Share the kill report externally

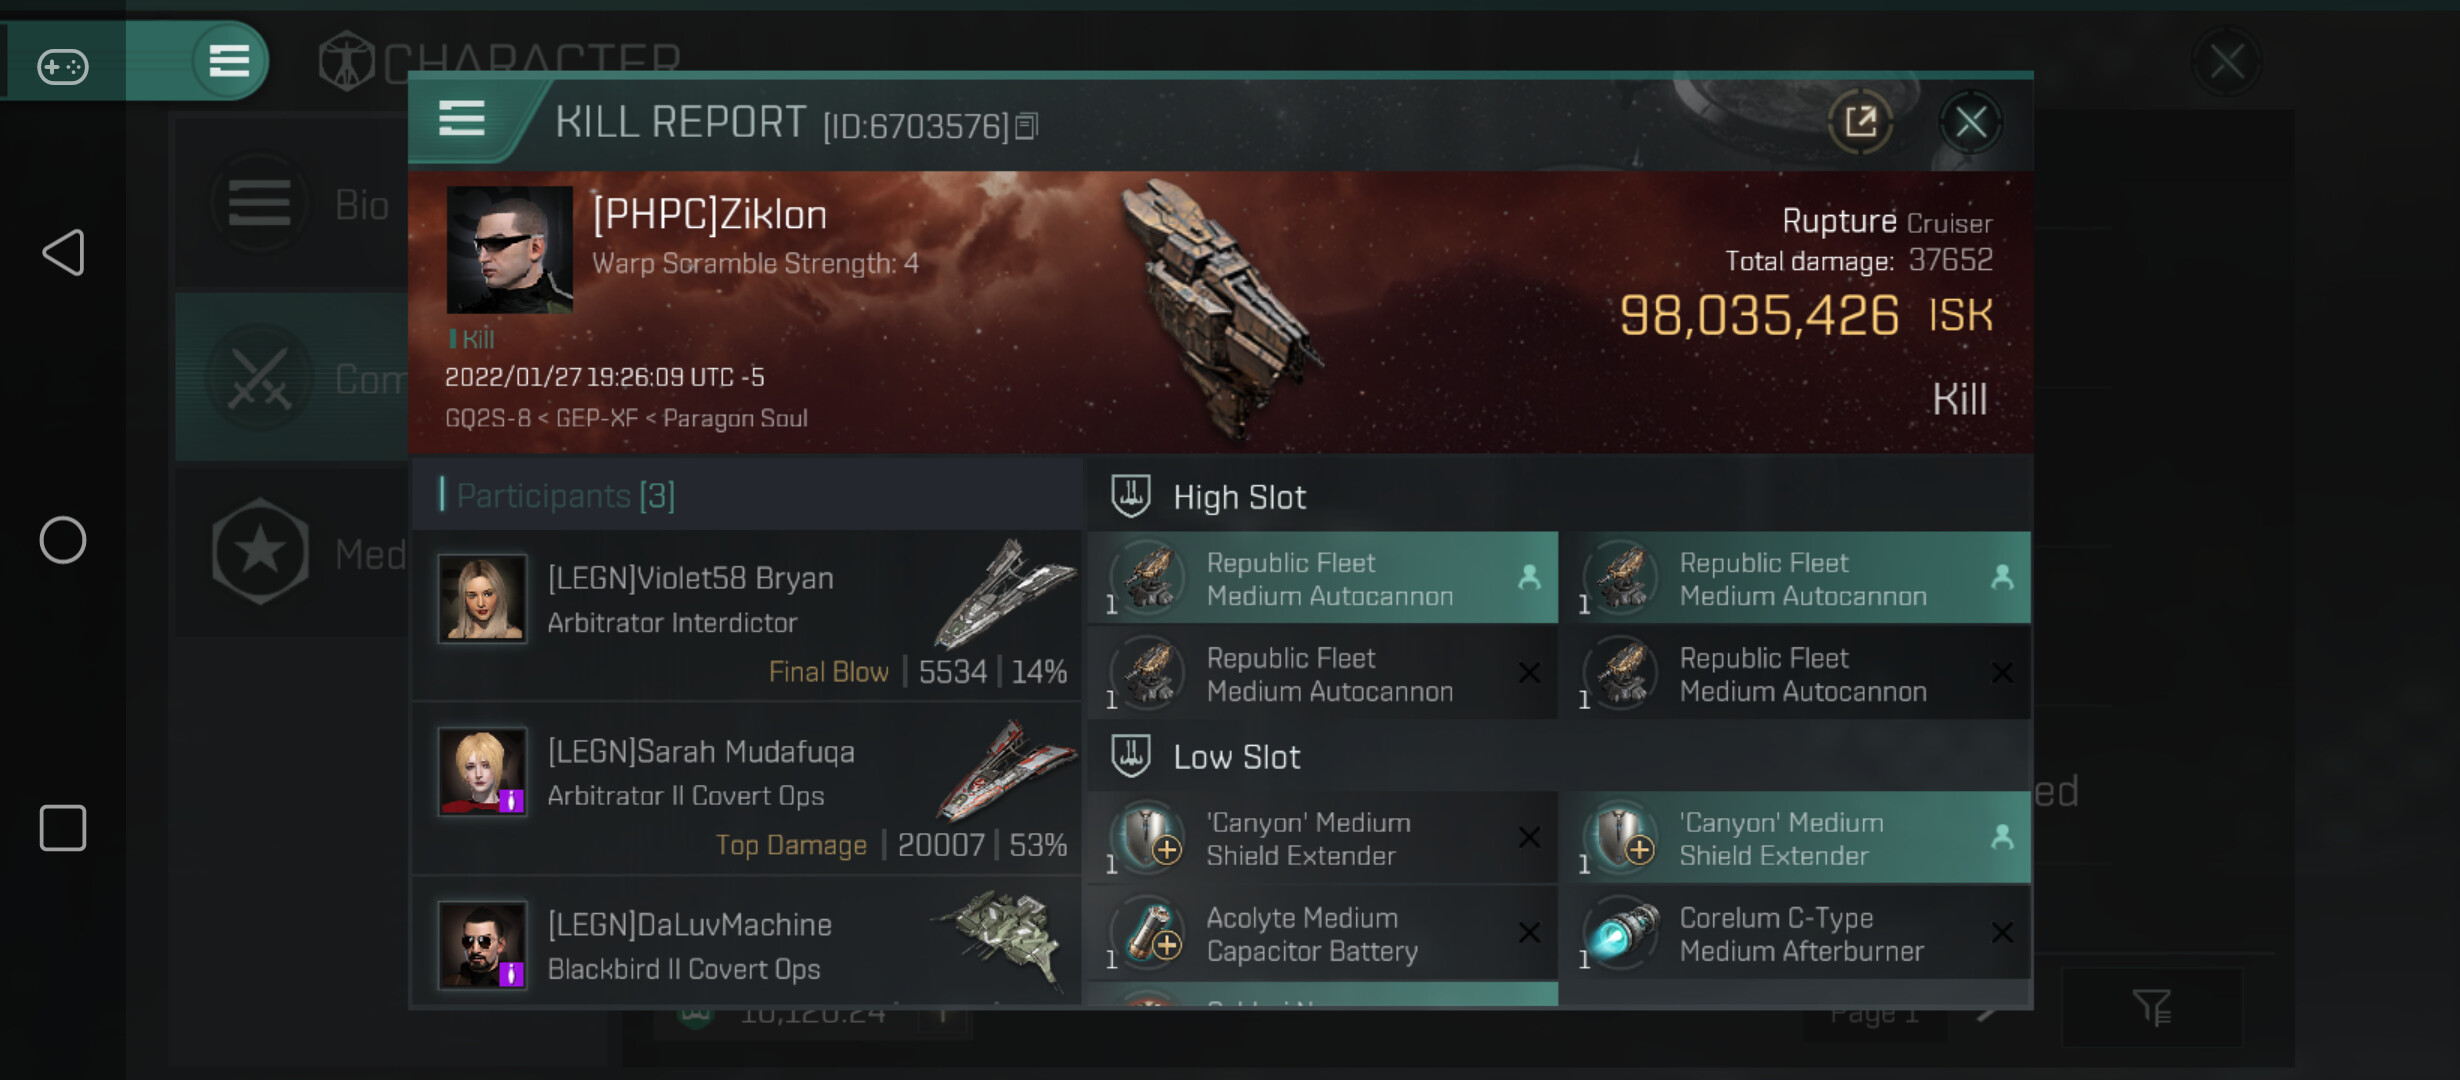[1860, 122]
